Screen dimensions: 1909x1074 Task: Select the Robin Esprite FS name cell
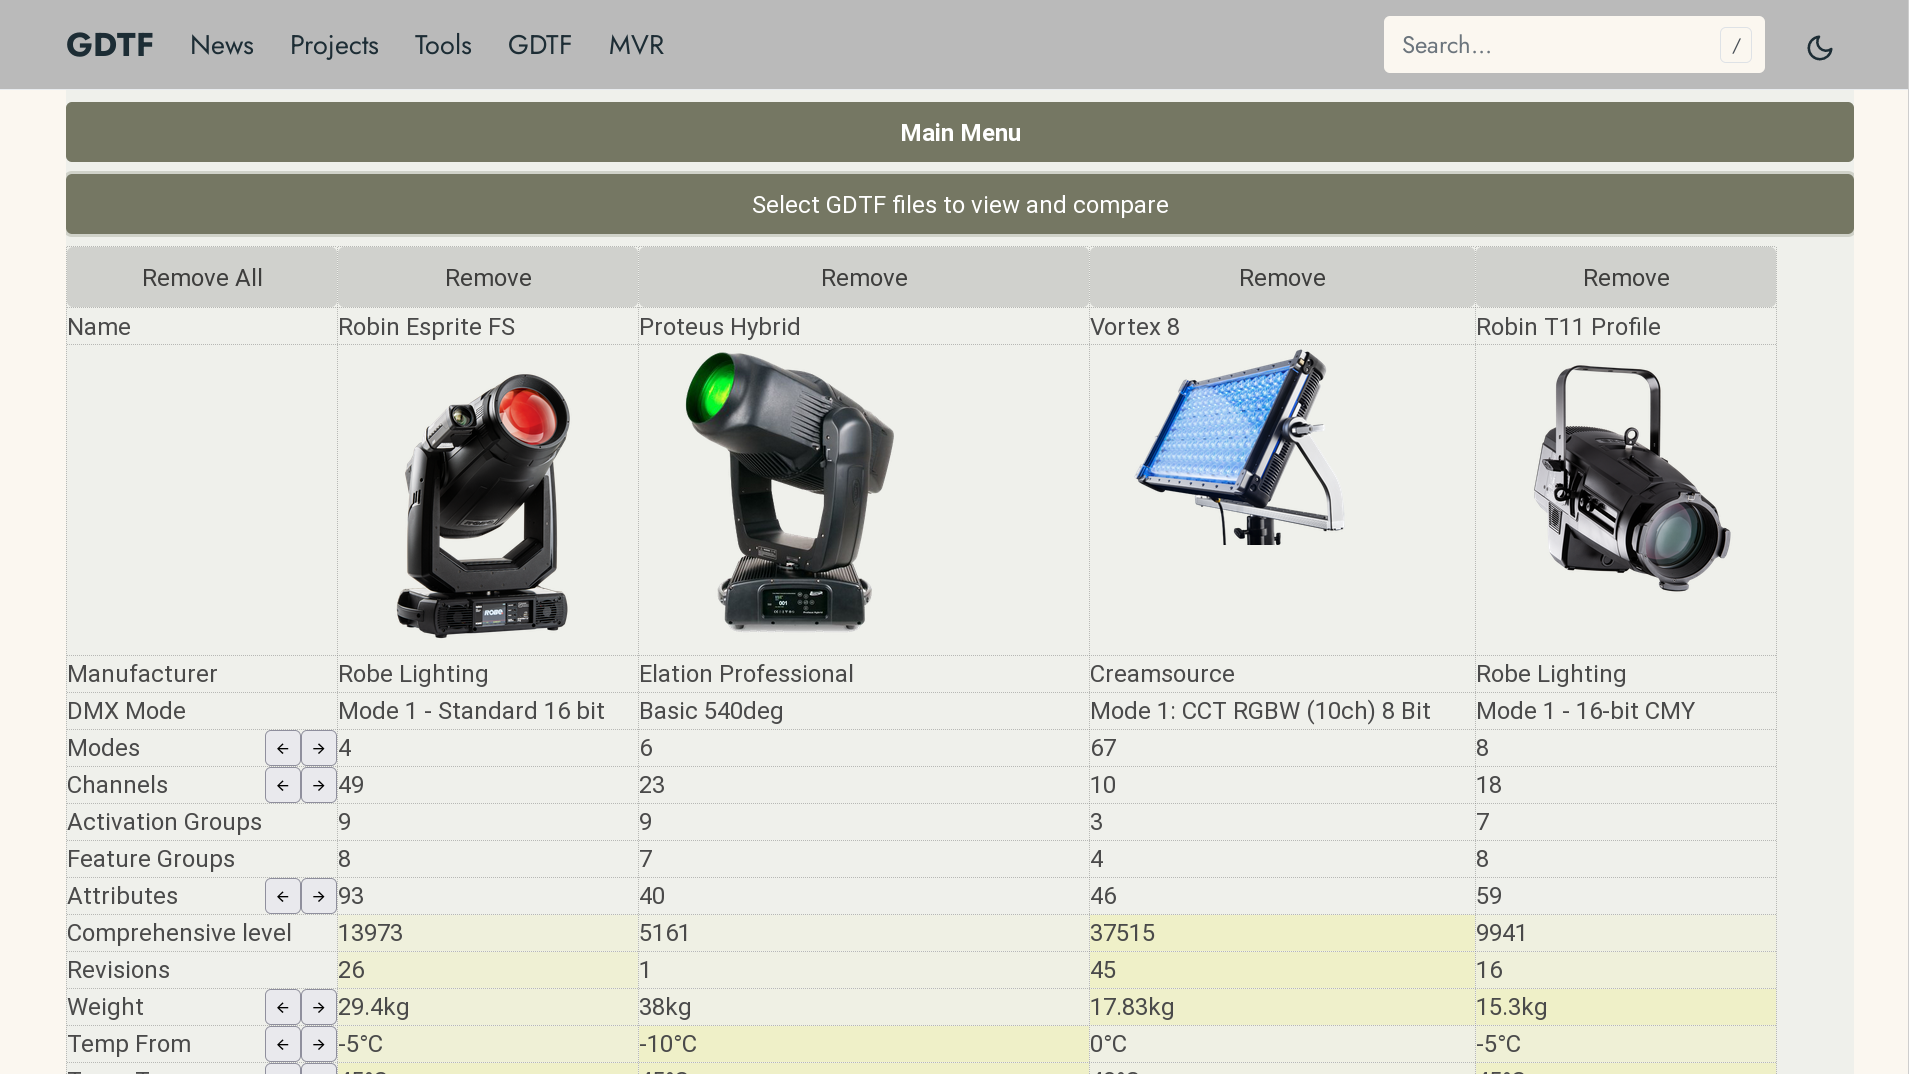[488, 327]
